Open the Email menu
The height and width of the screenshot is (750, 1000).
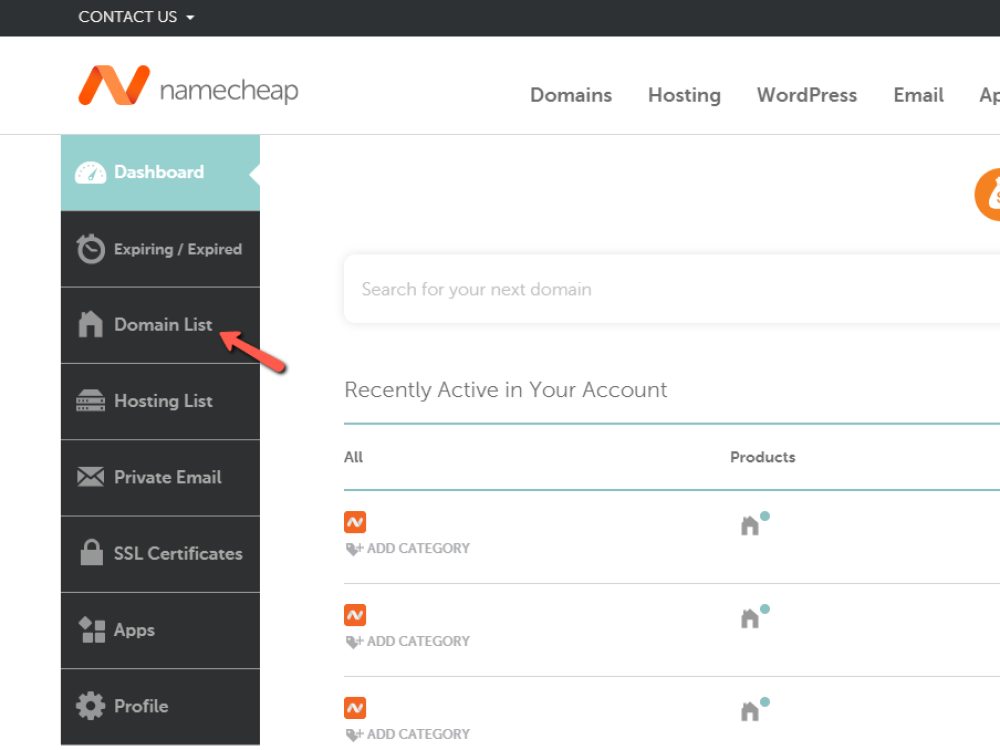(x=918, y=95)
